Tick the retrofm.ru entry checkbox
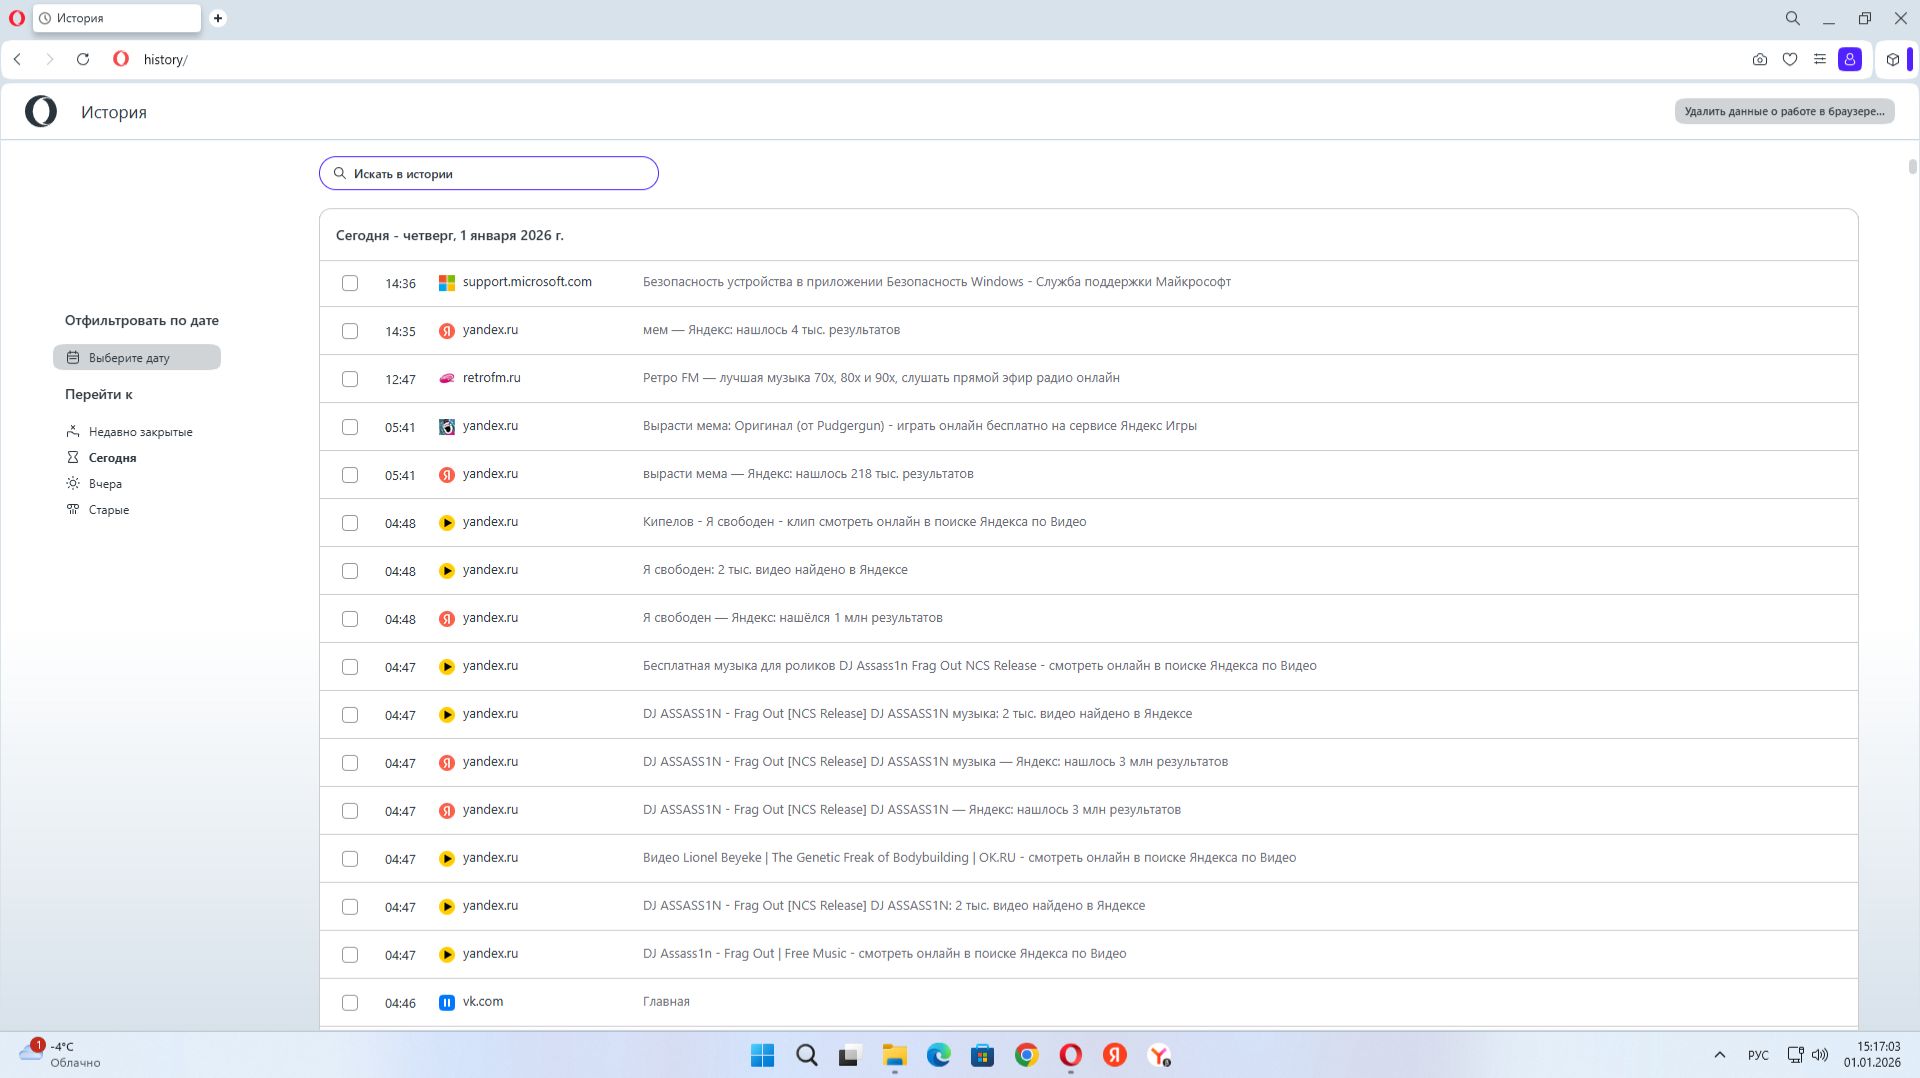This screenshot has width=1920, height=1078. [x=350, y=379]
